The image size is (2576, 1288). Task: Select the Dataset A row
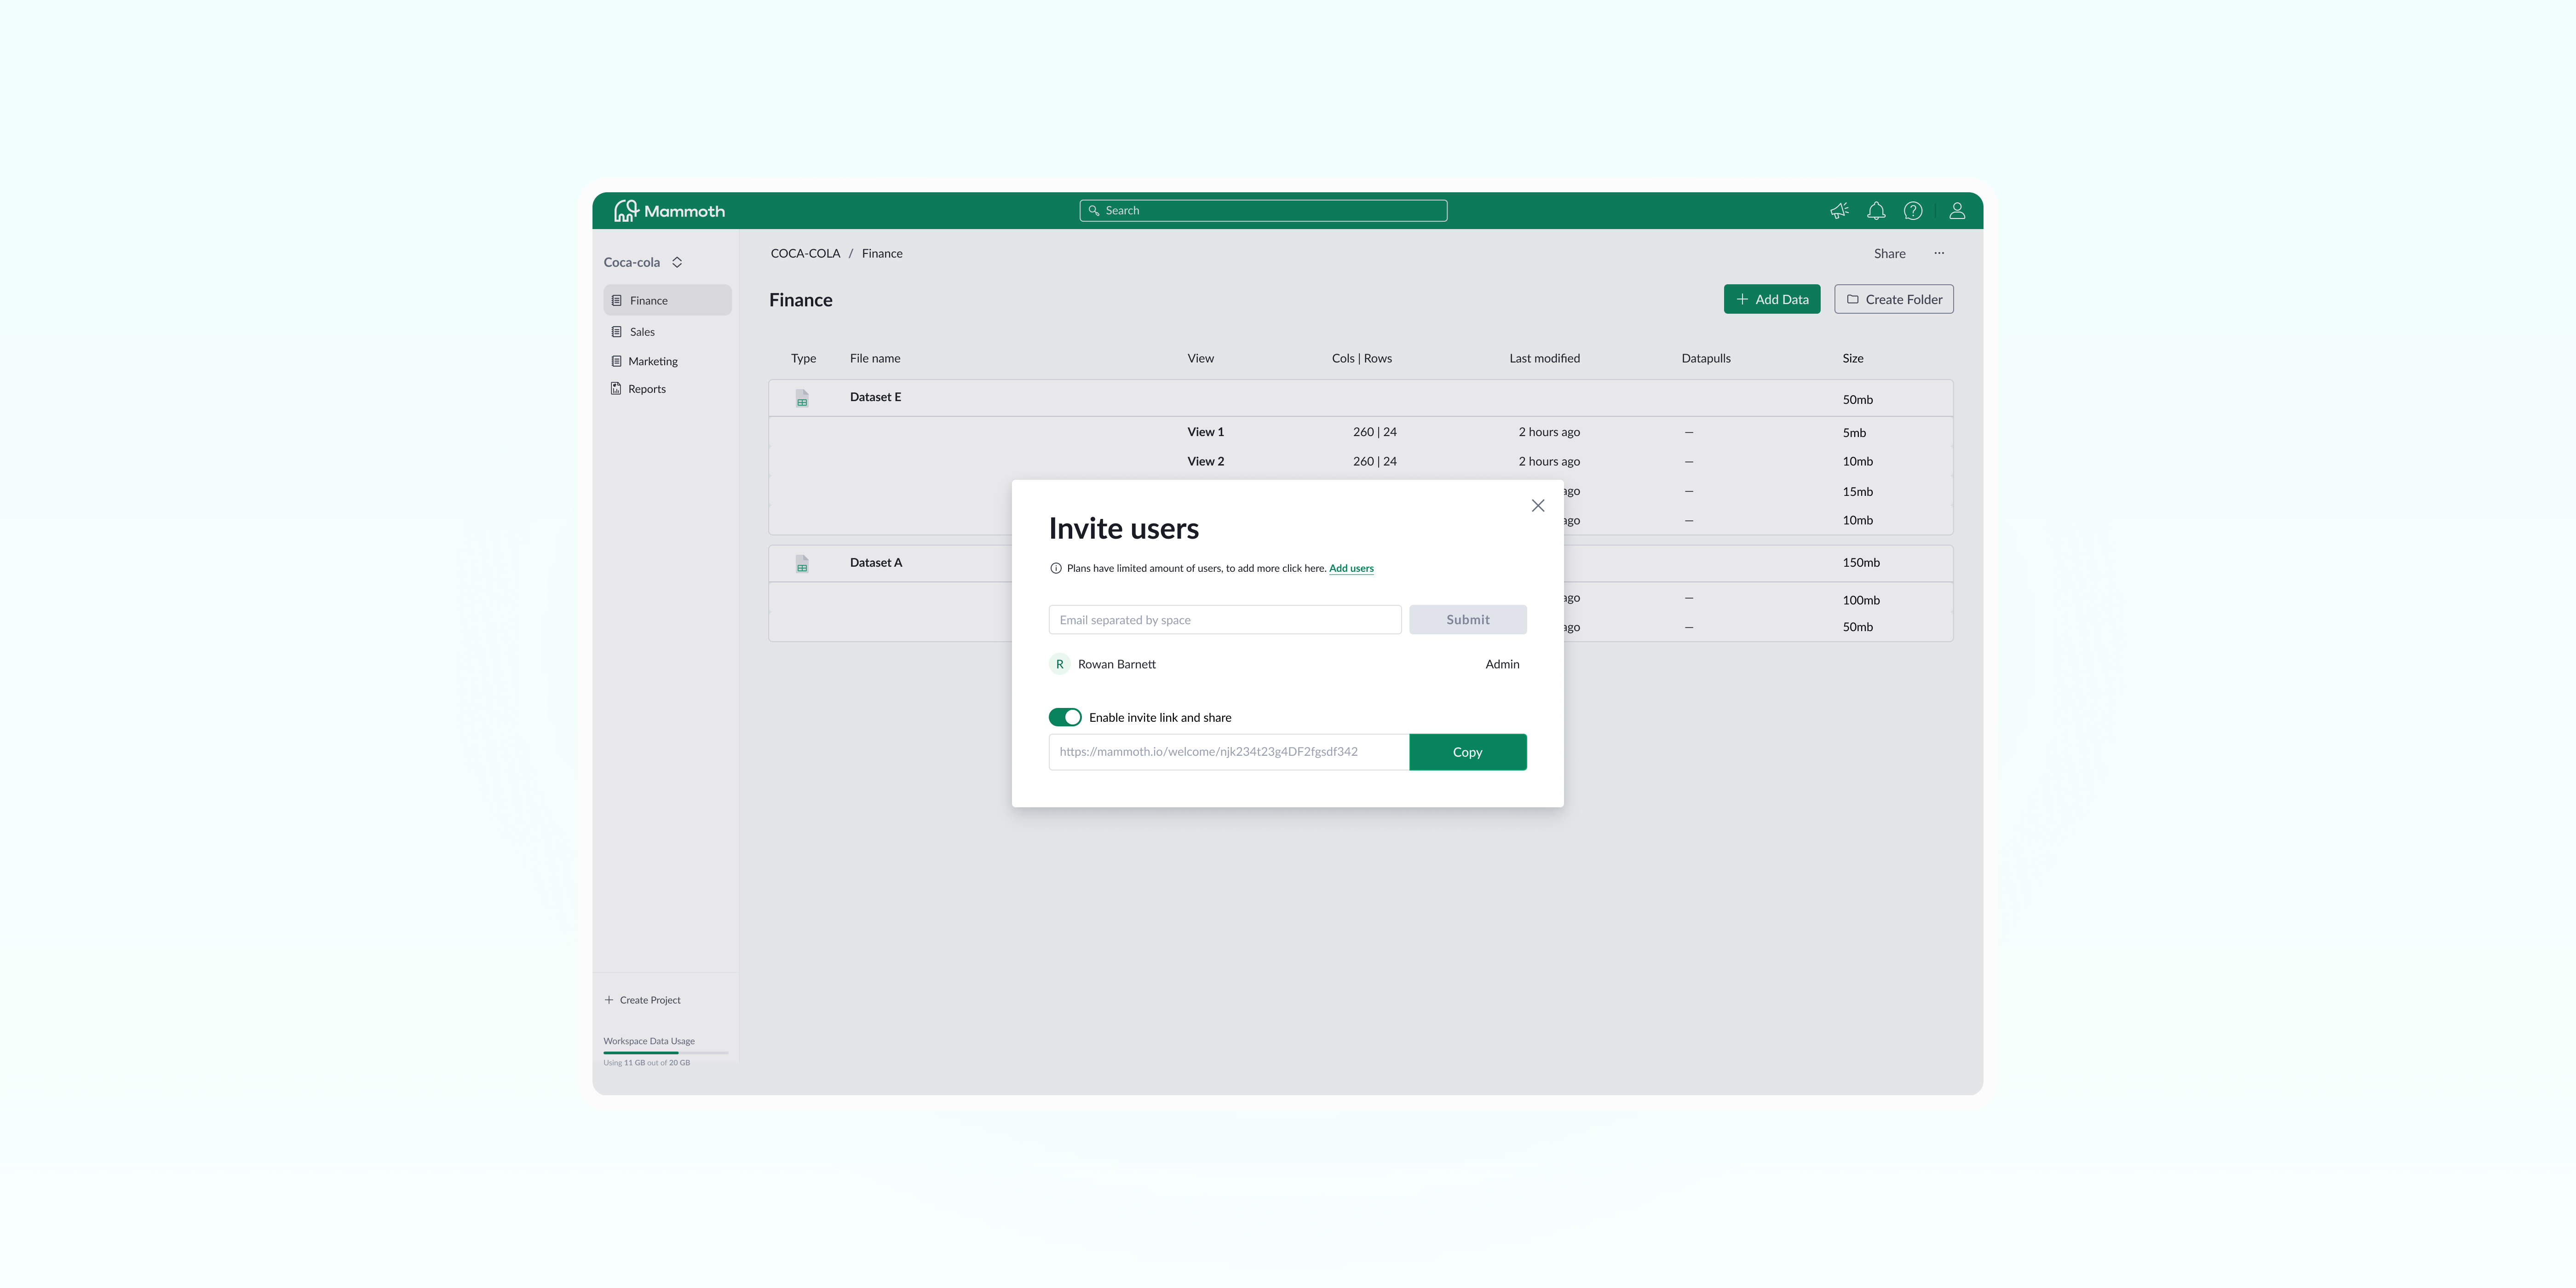(x=1360, y=564)
